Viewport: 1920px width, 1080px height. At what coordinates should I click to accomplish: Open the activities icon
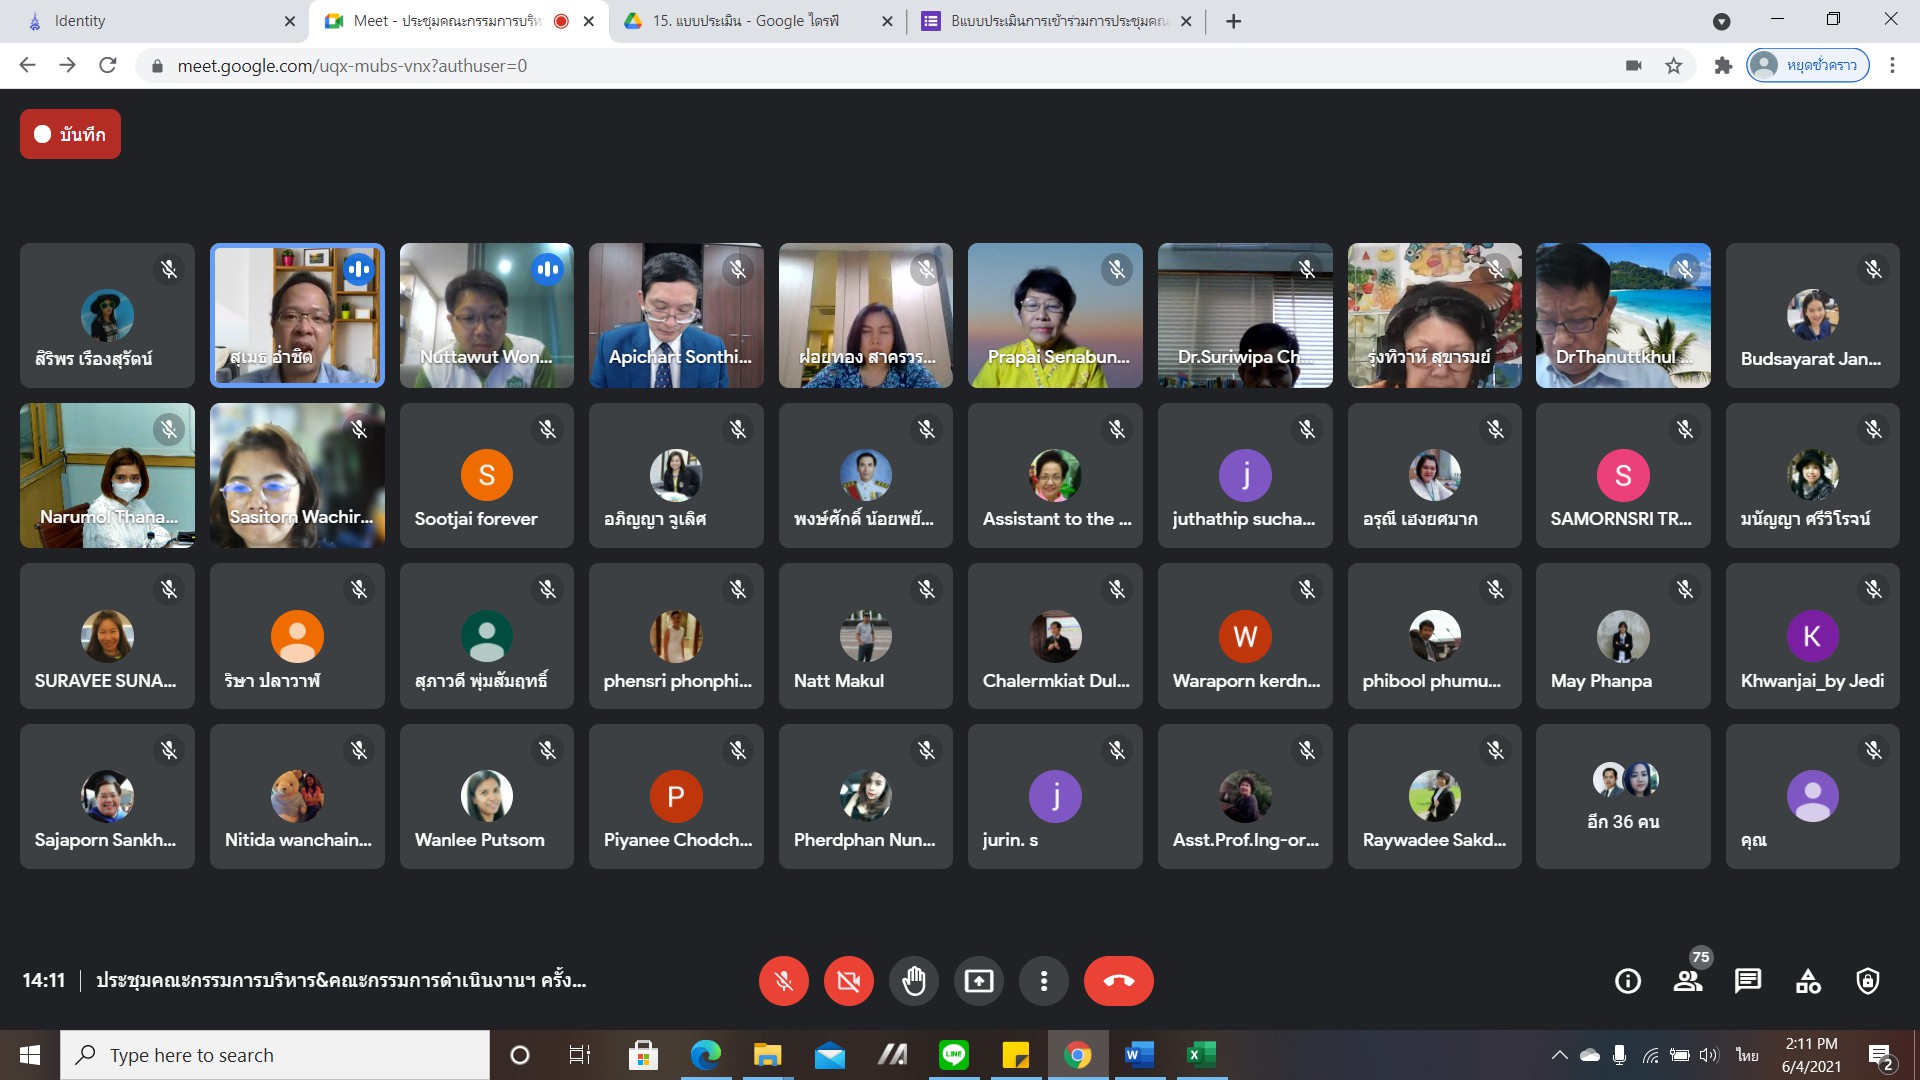pos(1808,981)
